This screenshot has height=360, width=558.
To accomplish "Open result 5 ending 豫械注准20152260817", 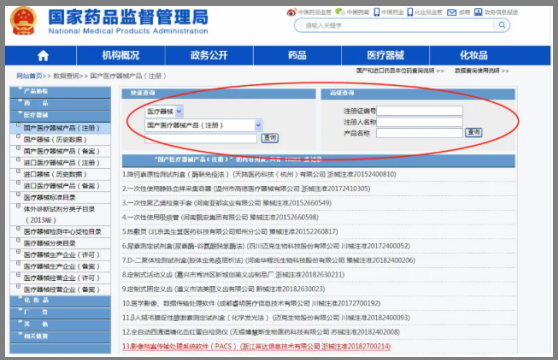I will click(230, 232).
